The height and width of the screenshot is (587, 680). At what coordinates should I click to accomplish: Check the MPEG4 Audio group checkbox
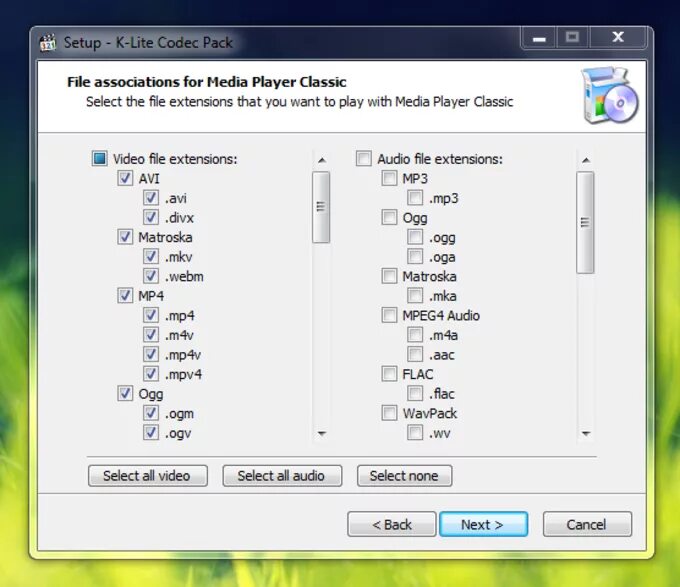389,315
